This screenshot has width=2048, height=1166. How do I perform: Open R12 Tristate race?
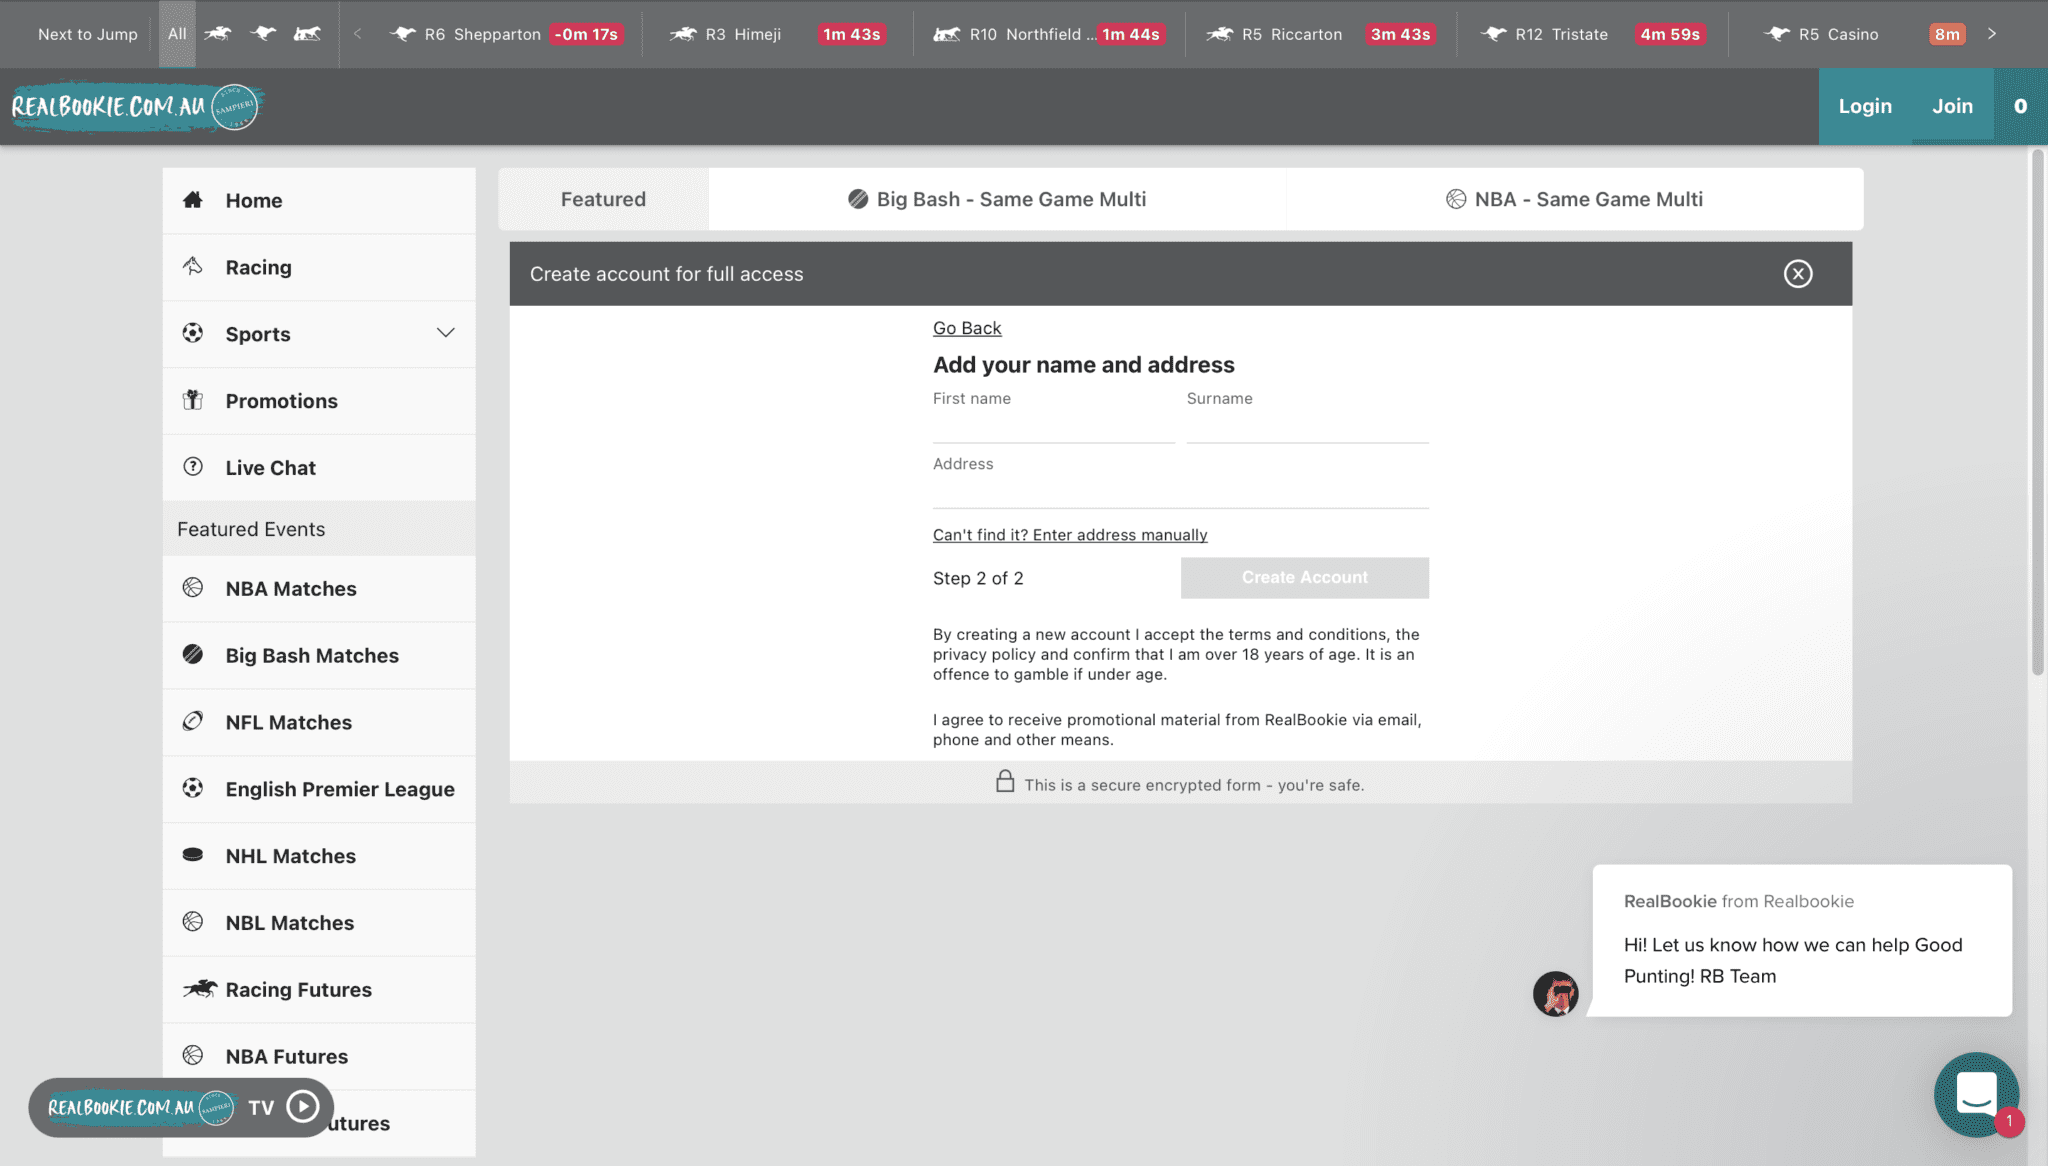1592,34
